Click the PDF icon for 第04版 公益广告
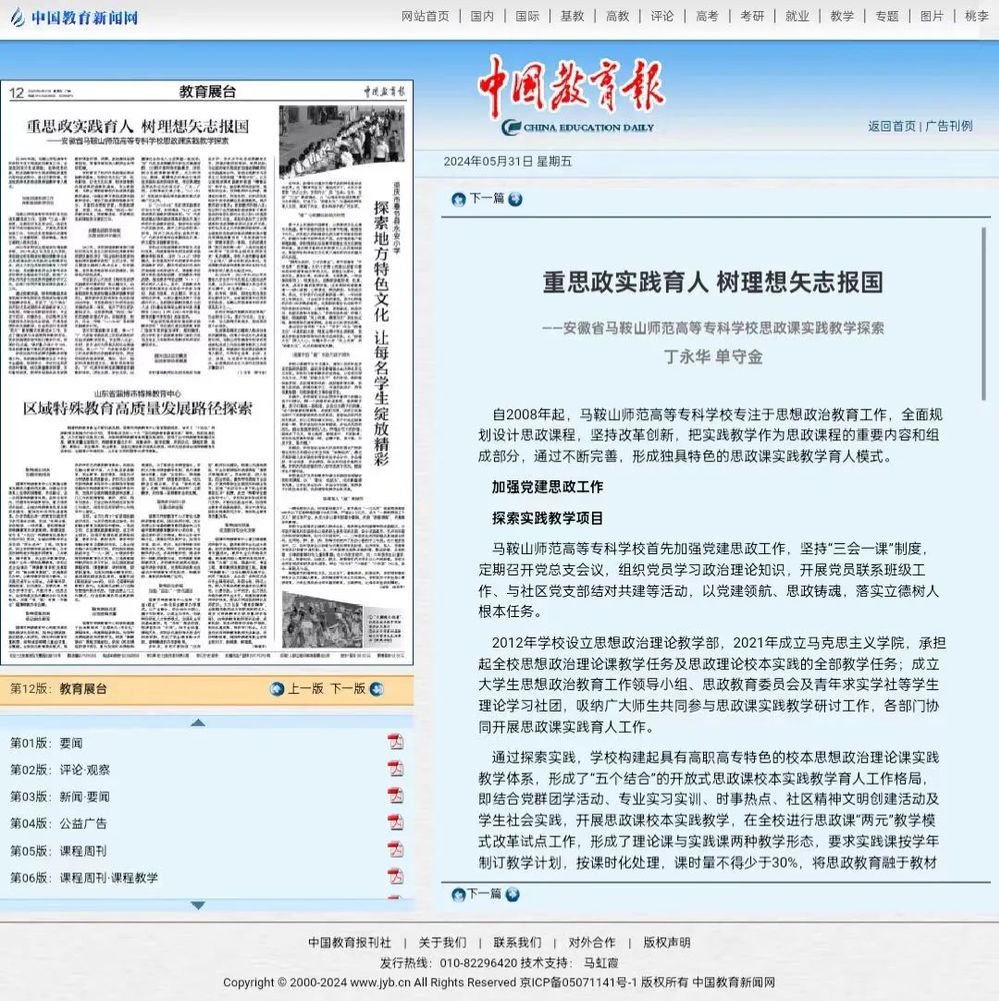Viewport: 999px width, 1001px height. coord(395,823)
